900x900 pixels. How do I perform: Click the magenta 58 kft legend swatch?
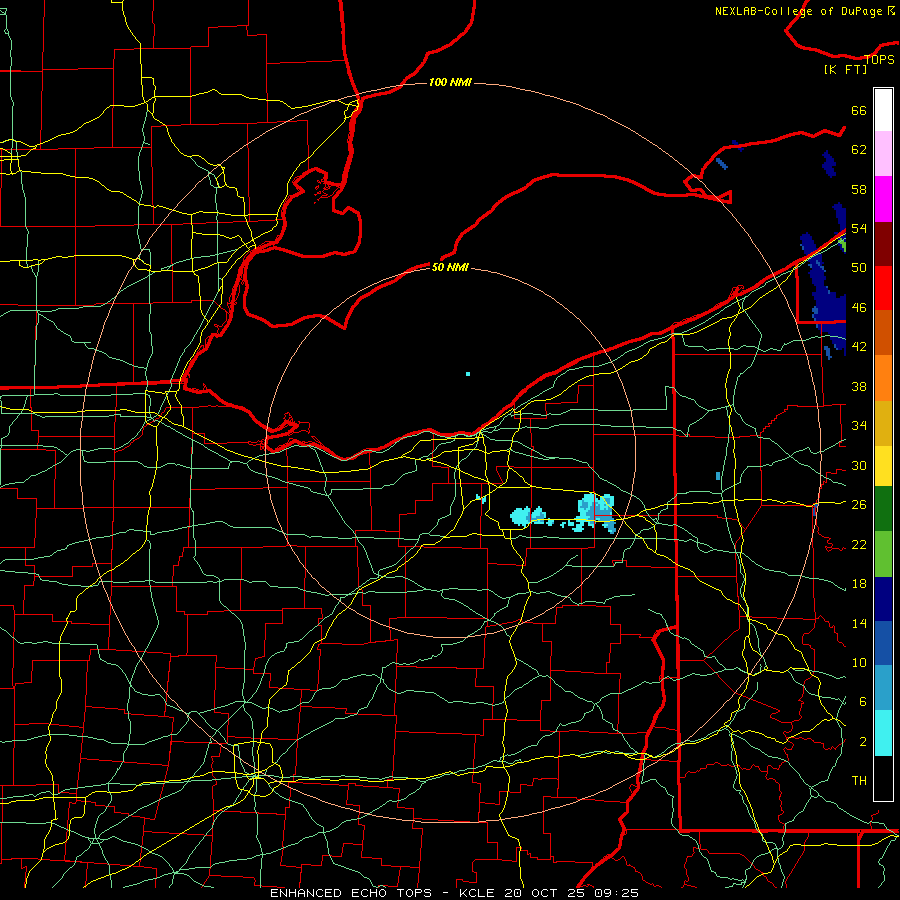(883, 199)
